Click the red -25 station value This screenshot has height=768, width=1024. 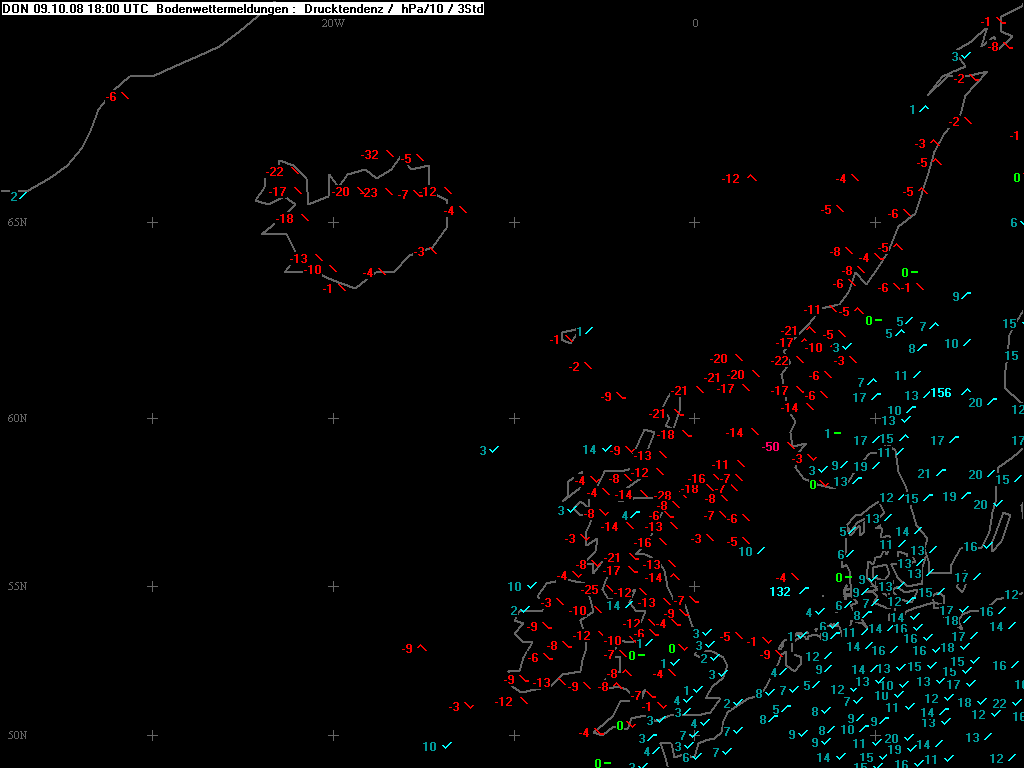pos(590,589)
